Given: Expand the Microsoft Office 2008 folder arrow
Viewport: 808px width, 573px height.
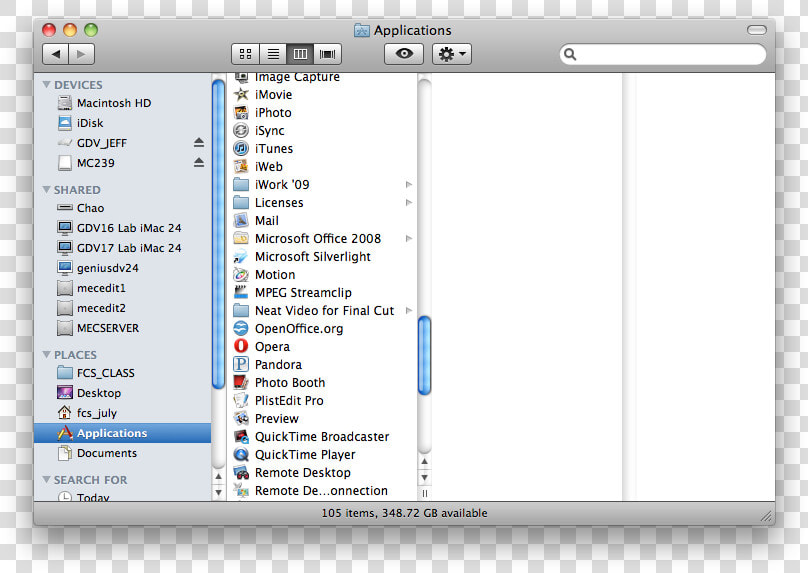Looking at the screenshot, I should tap(409, 239).
